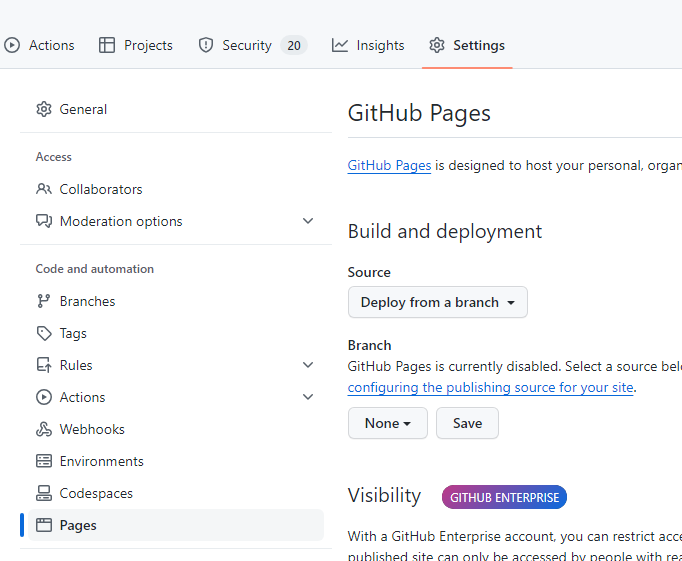The height and width of the screenshot is (561, 682).
Task: Open Environments settings
Action: click(176, 461)
